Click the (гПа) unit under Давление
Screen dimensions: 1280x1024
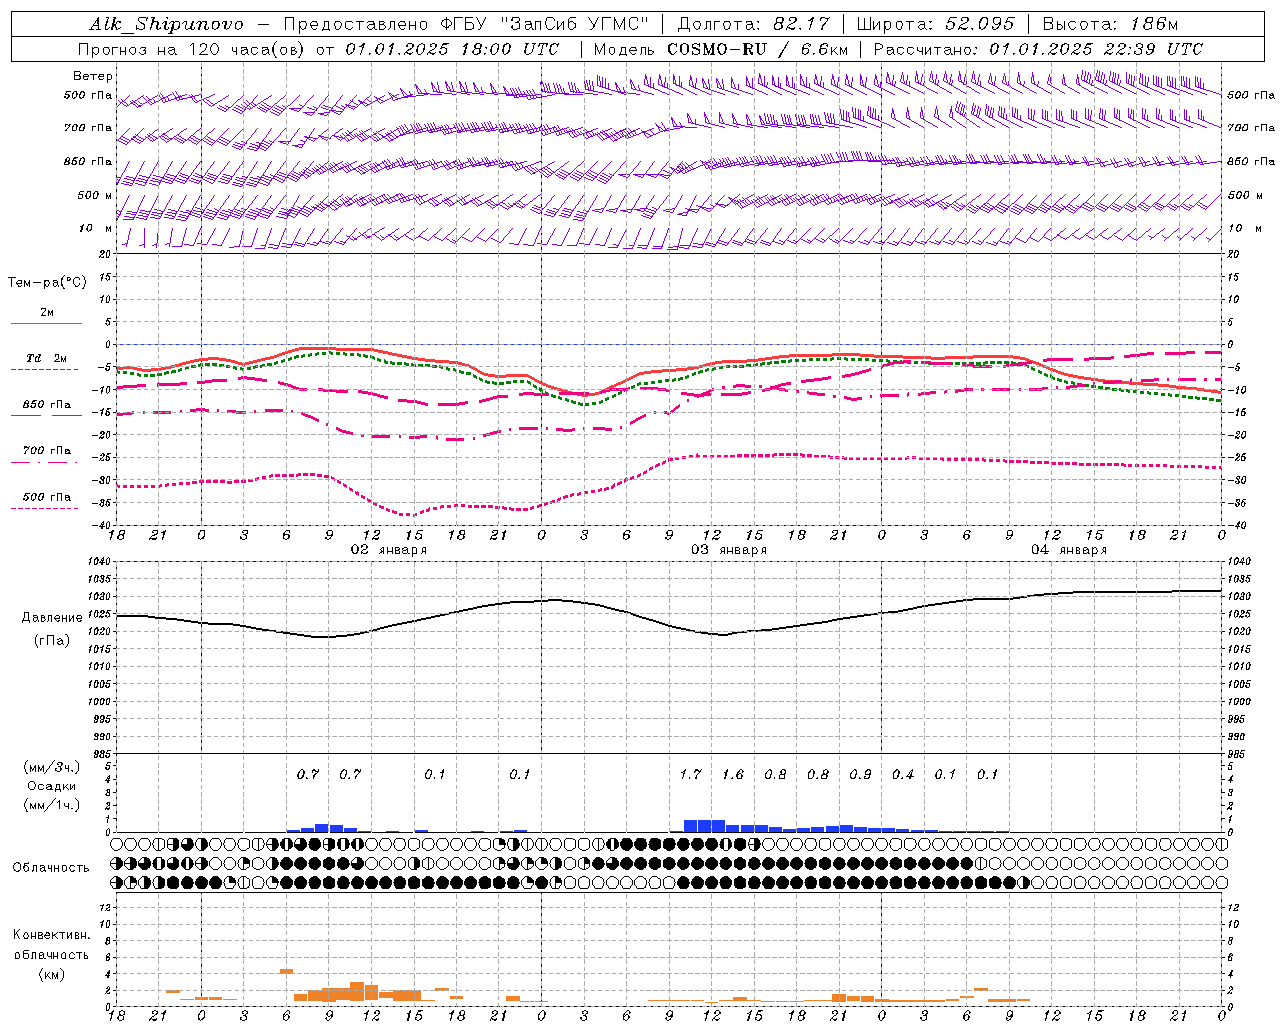(51, 640)
